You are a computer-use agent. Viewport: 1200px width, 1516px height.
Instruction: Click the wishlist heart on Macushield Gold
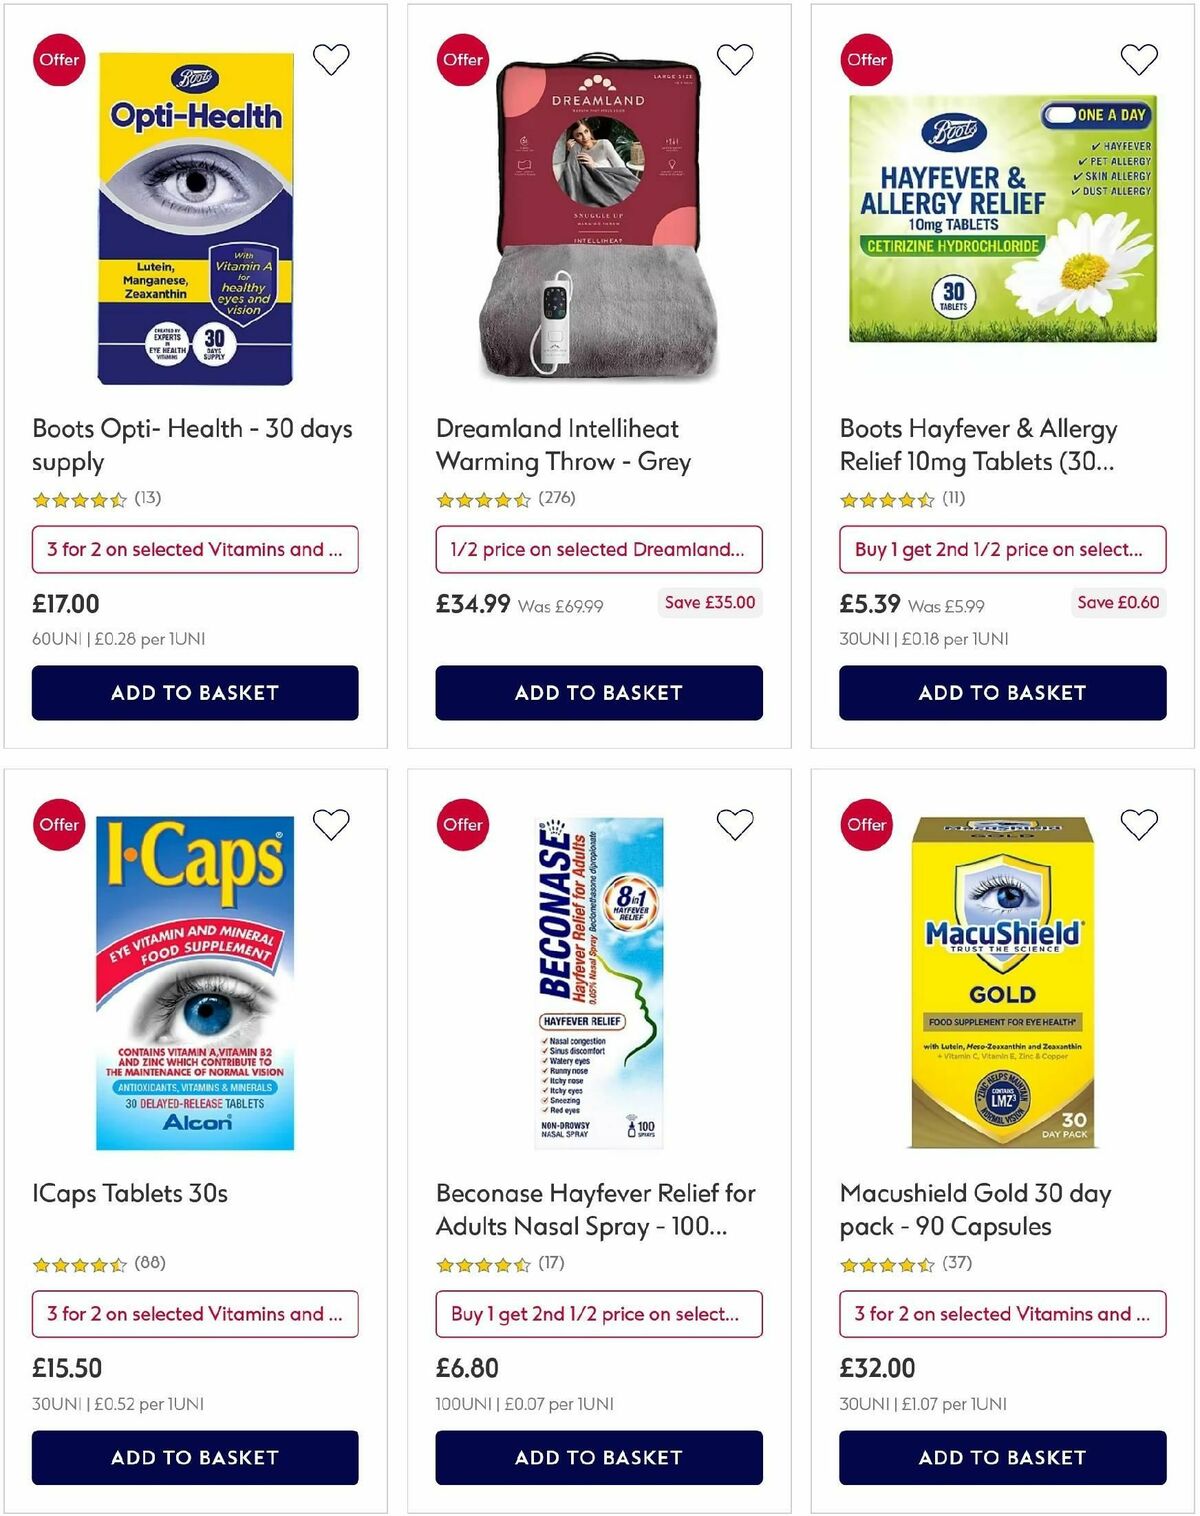coord(1139,824)
